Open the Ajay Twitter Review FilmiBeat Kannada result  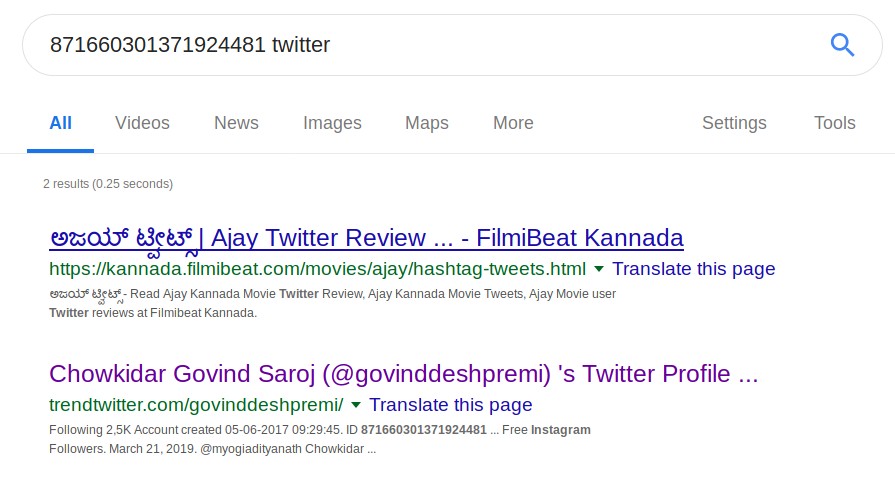pyautogui.click(x=366, y=238)
